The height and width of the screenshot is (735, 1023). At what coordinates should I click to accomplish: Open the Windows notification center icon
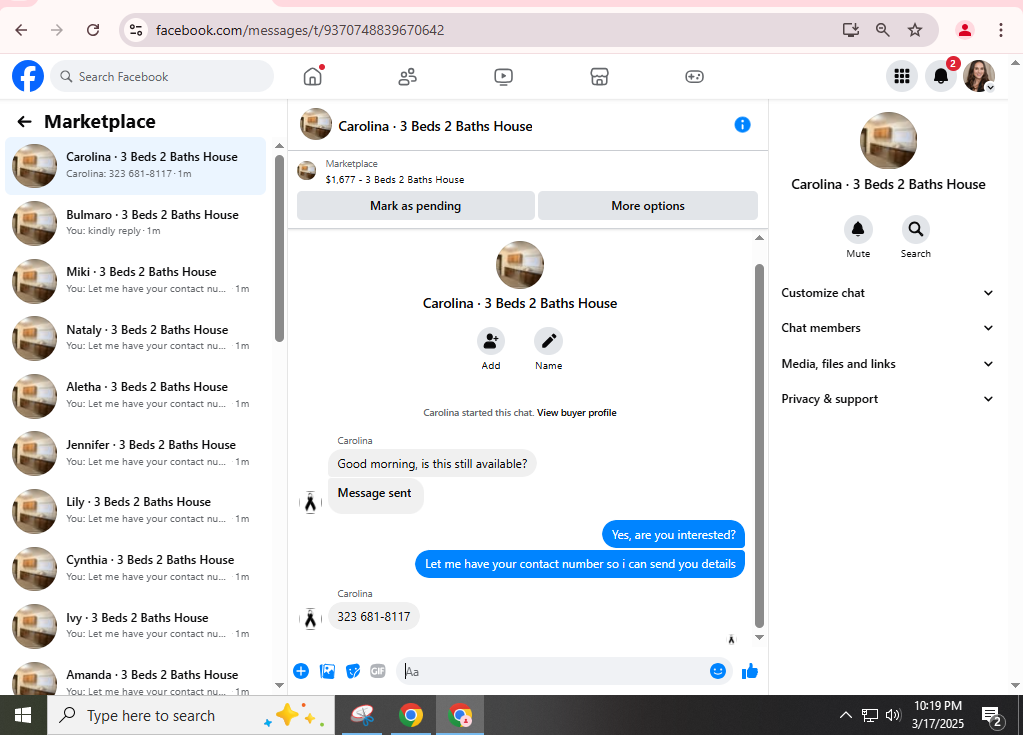pos(992,716)
